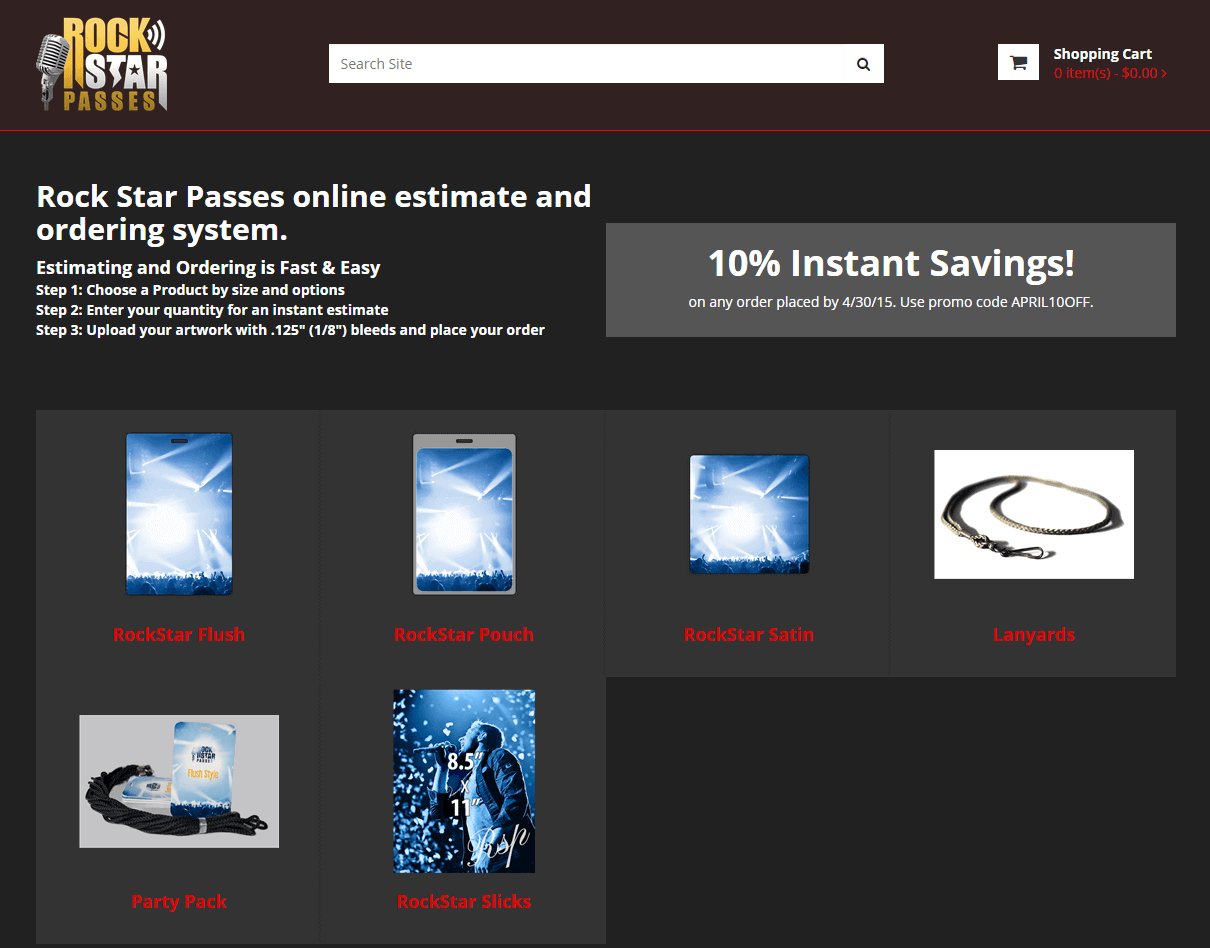Click the Rock Star Passes logo
The height and width of the screenshot is (948, 1210).
coord(103,64)
